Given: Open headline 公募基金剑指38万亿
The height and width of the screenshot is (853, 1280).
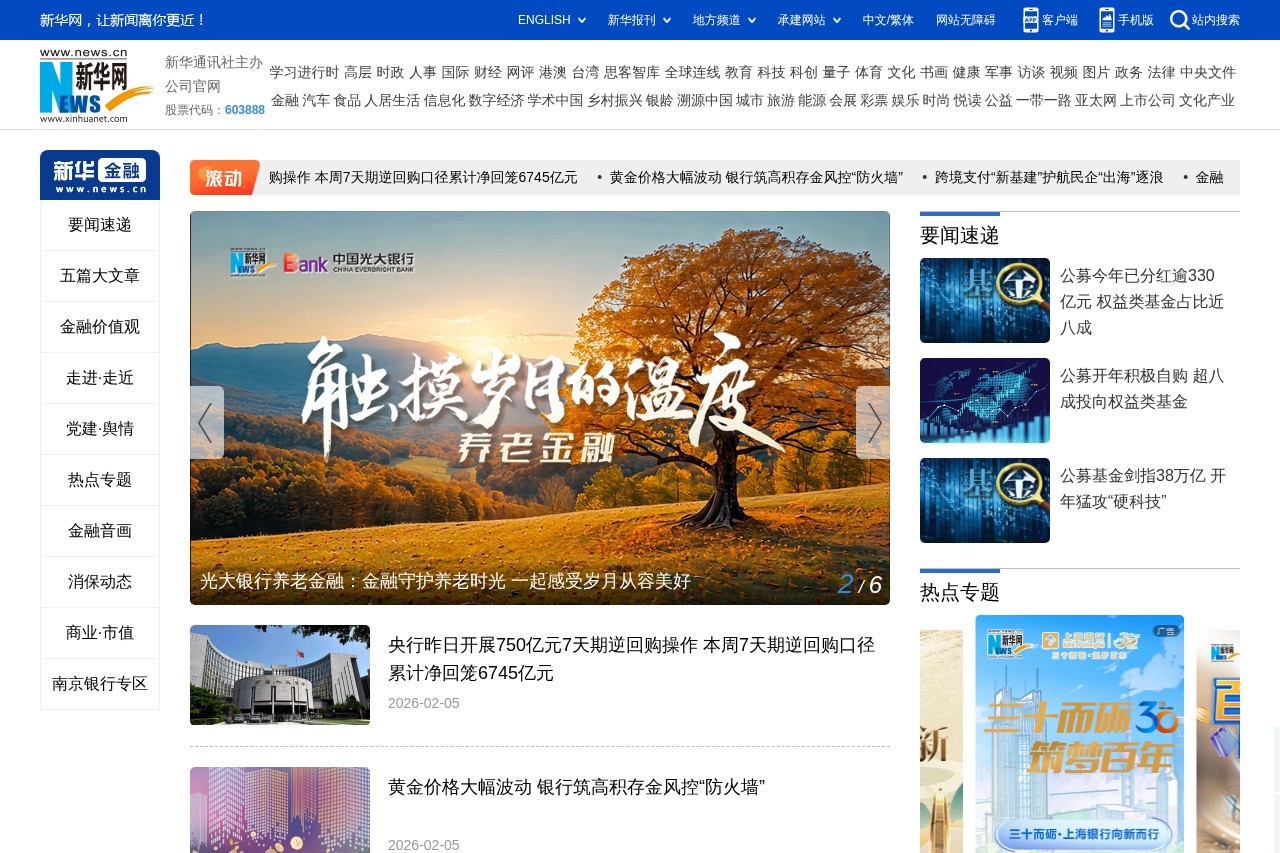Looking at the screenshot, I should tap(1142, 489).
